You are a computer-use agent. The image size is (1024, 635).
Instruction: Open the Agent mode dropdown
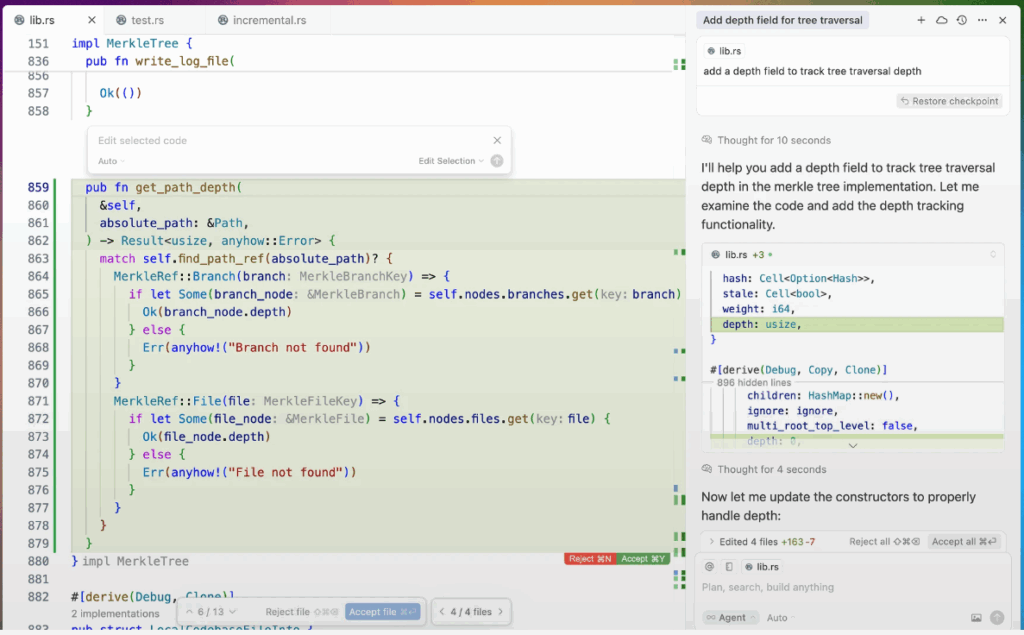(730, 618)
